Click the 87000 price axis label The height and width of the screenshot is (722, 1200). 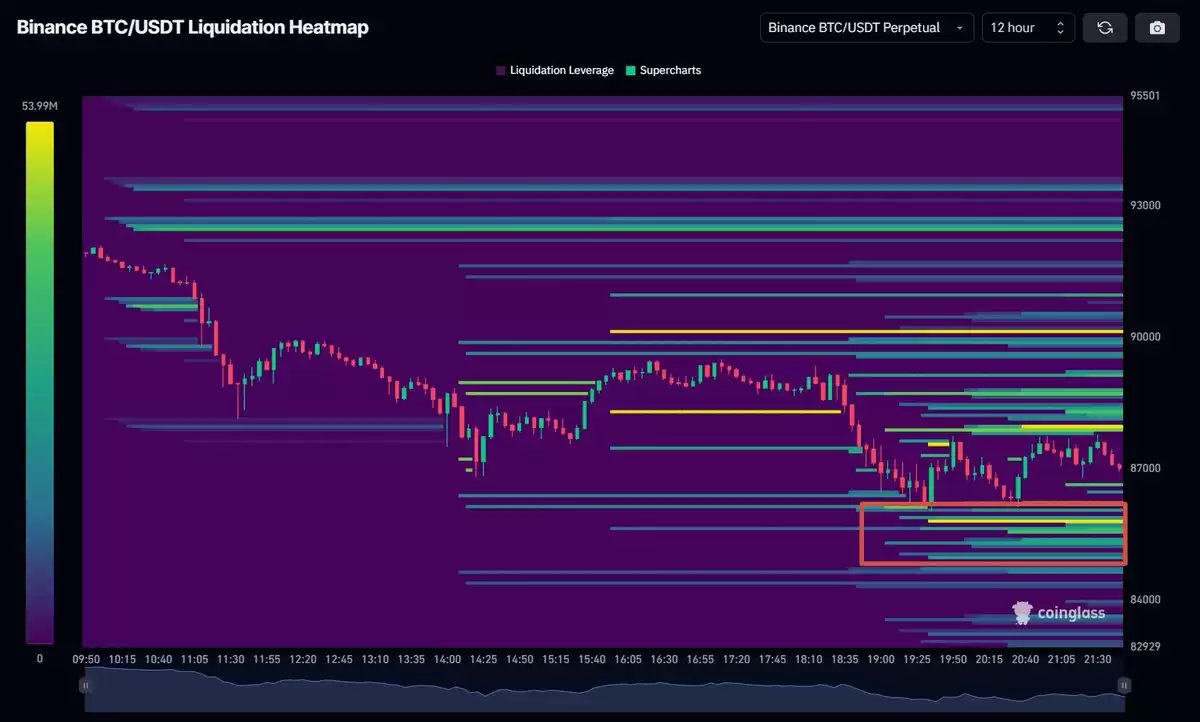coord(1145,468)
